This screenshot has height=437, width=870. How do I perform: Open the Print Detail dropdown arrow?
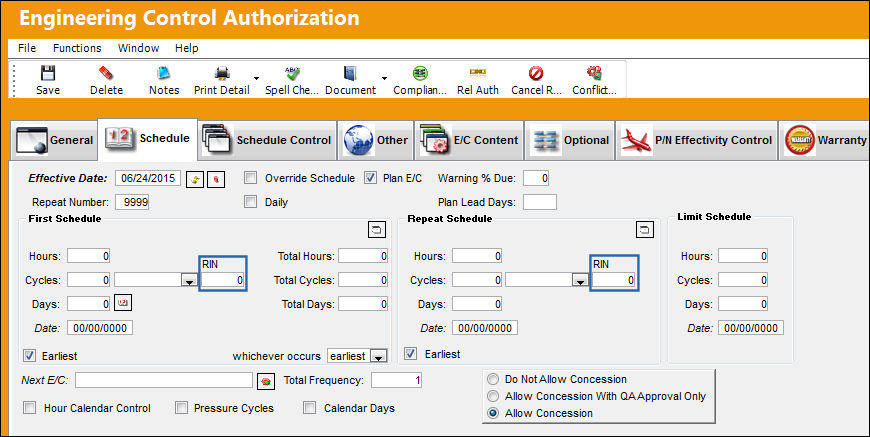click(x=256, y=78)
